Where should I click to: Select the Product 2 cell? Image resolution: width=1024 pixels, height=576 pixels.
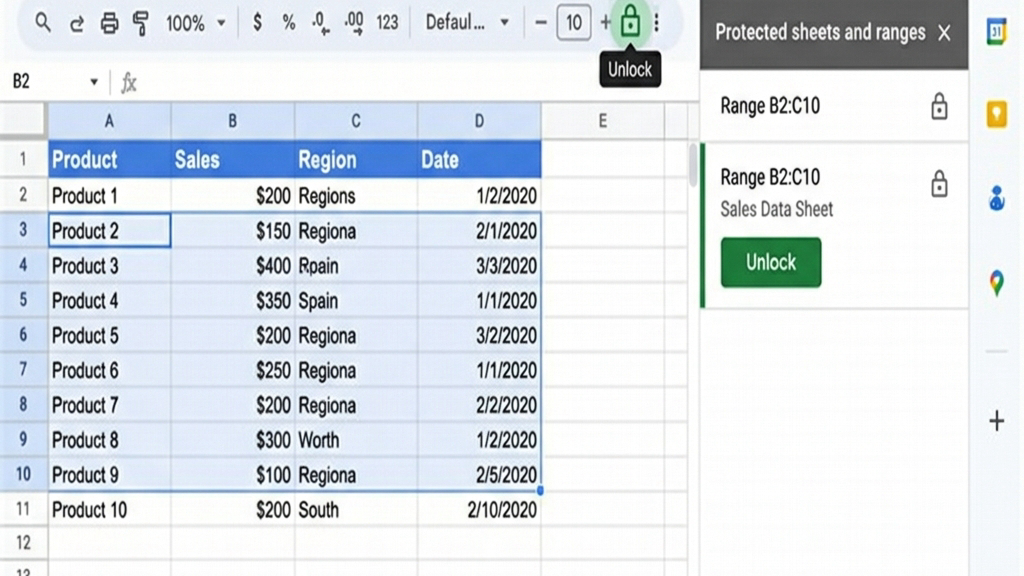click(109, 231)
